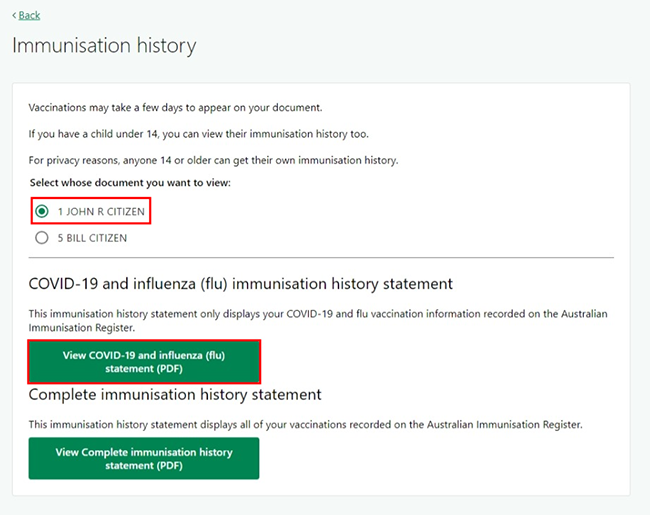Image resolution: width=650 pixels, height=515 pixels.
Task: Click the Back chevron arrow icon
Action: click(14, 15)
